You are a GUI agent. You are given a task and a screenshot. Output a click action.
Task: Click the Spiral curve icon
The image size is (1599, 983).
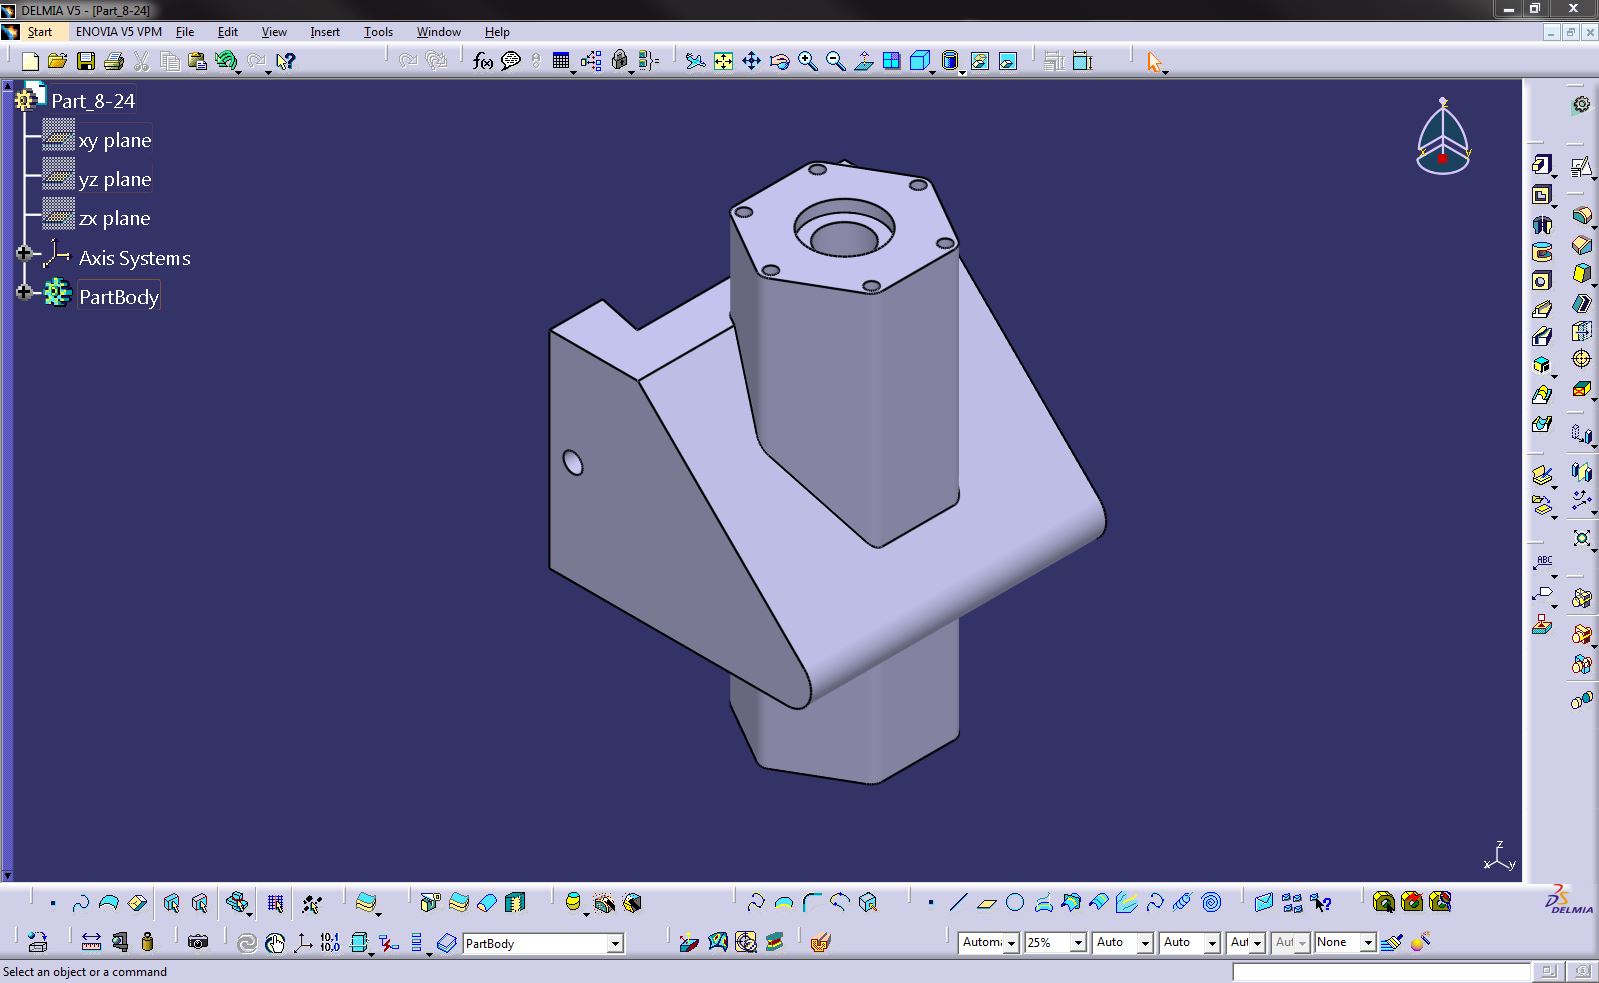coord(1211,903)
